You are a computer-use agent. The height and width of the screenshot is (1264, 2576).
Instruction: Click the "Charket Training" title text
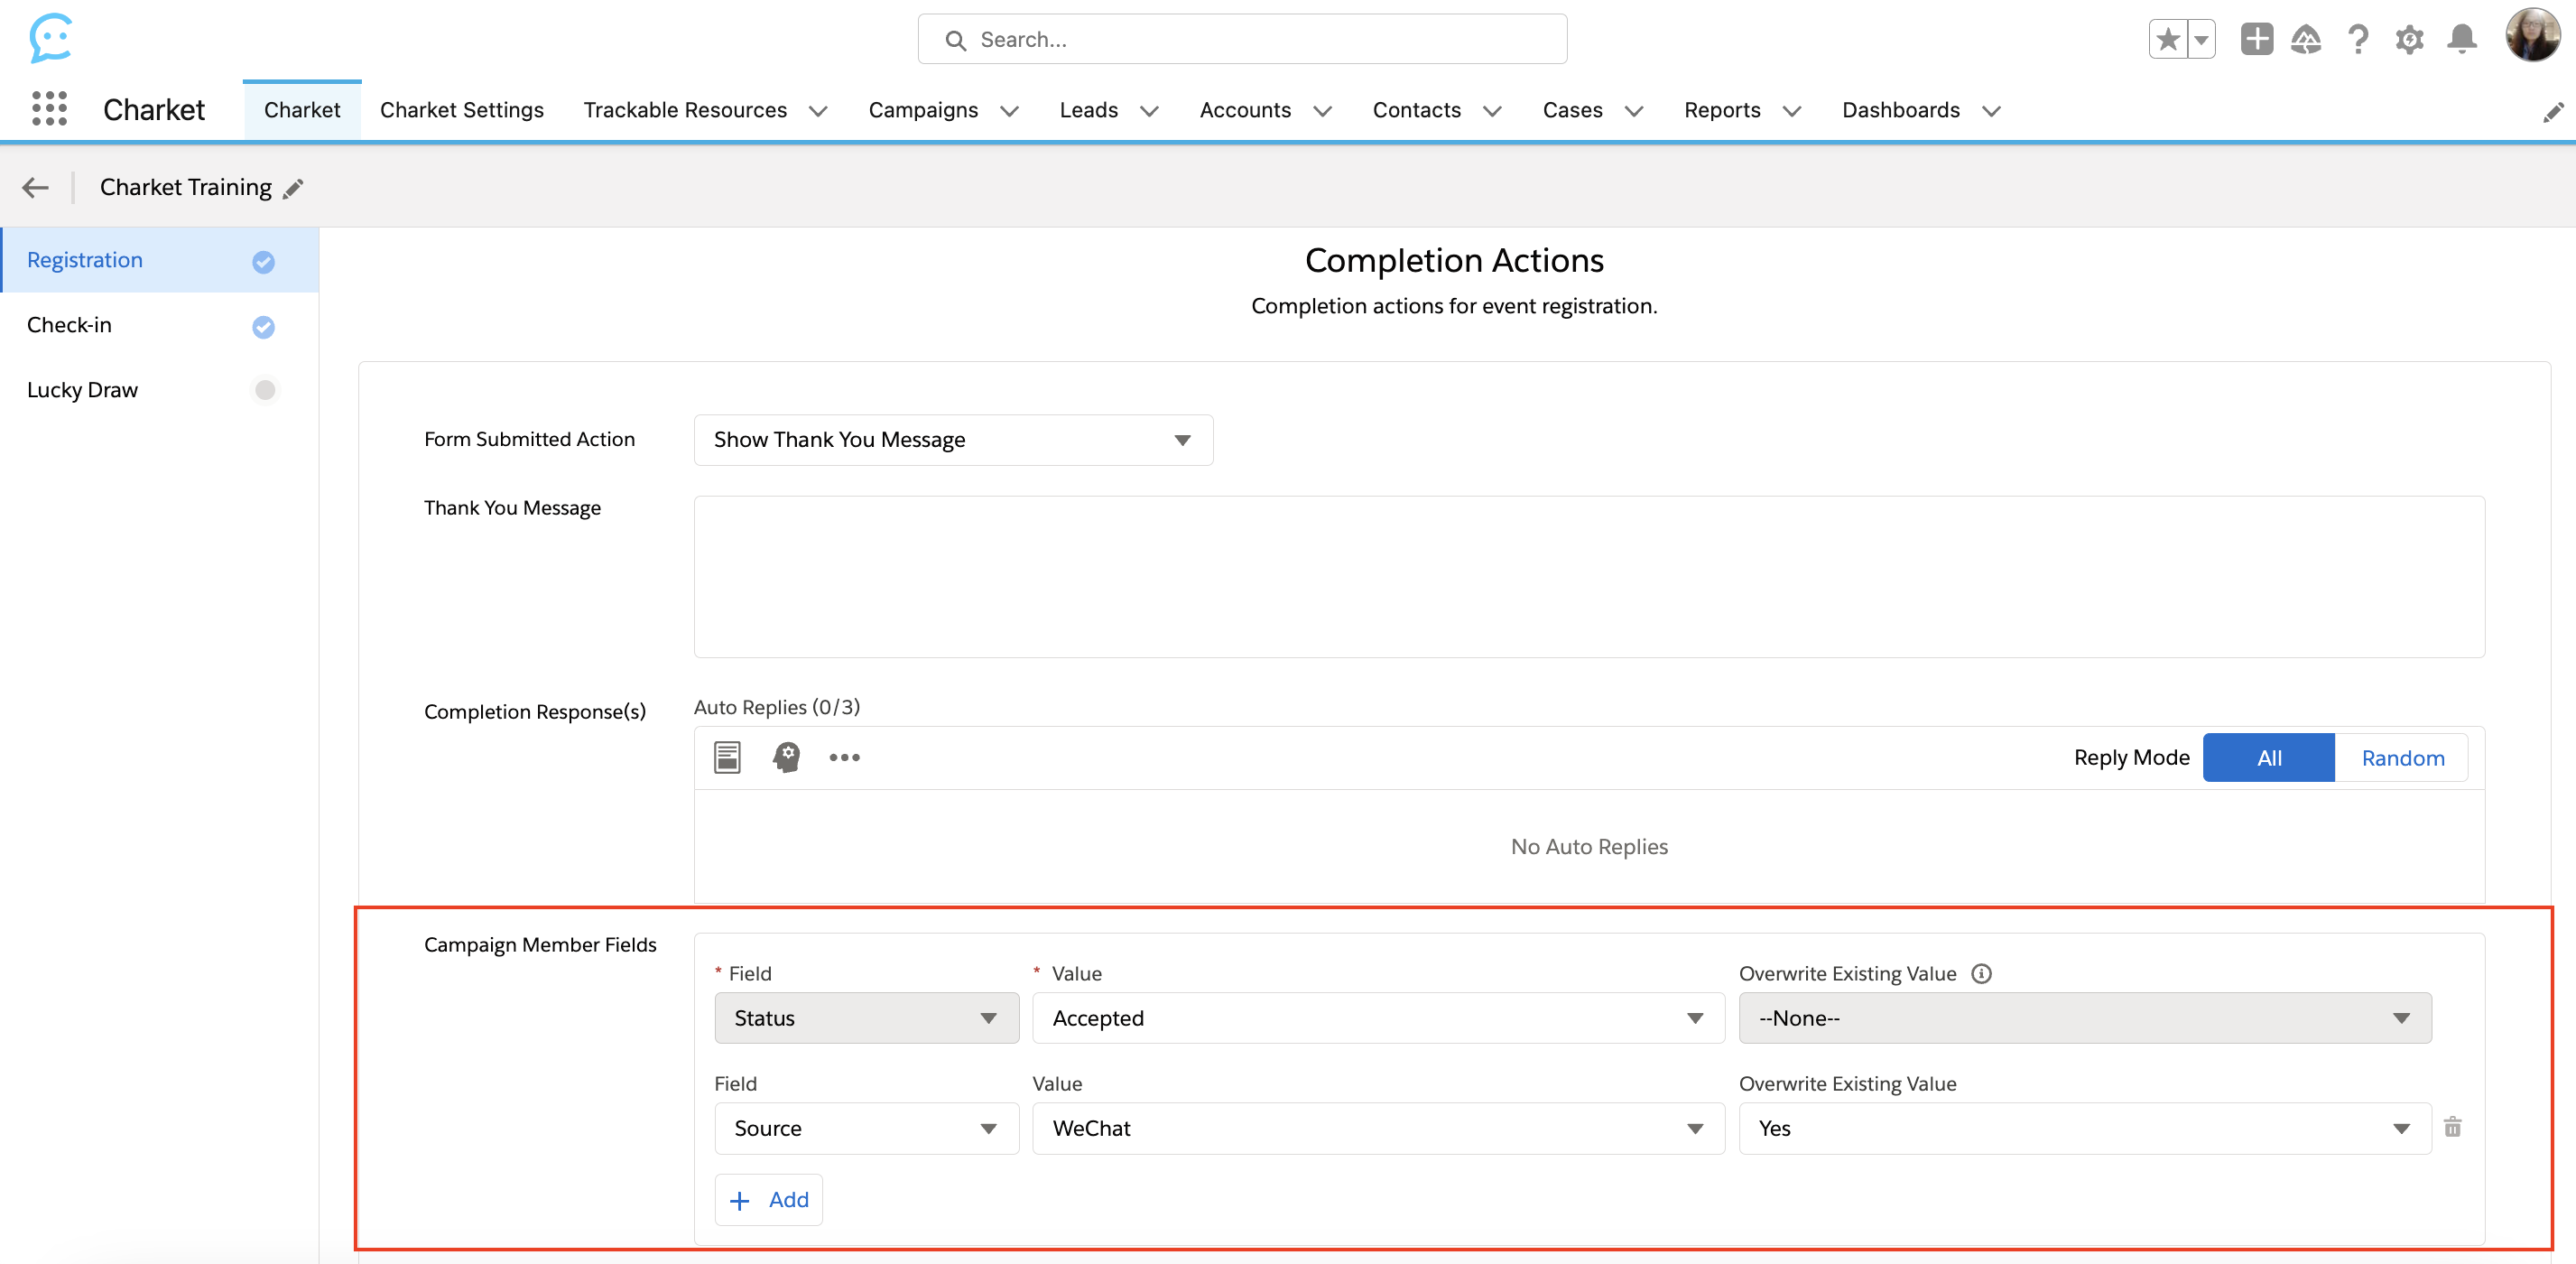186,187
